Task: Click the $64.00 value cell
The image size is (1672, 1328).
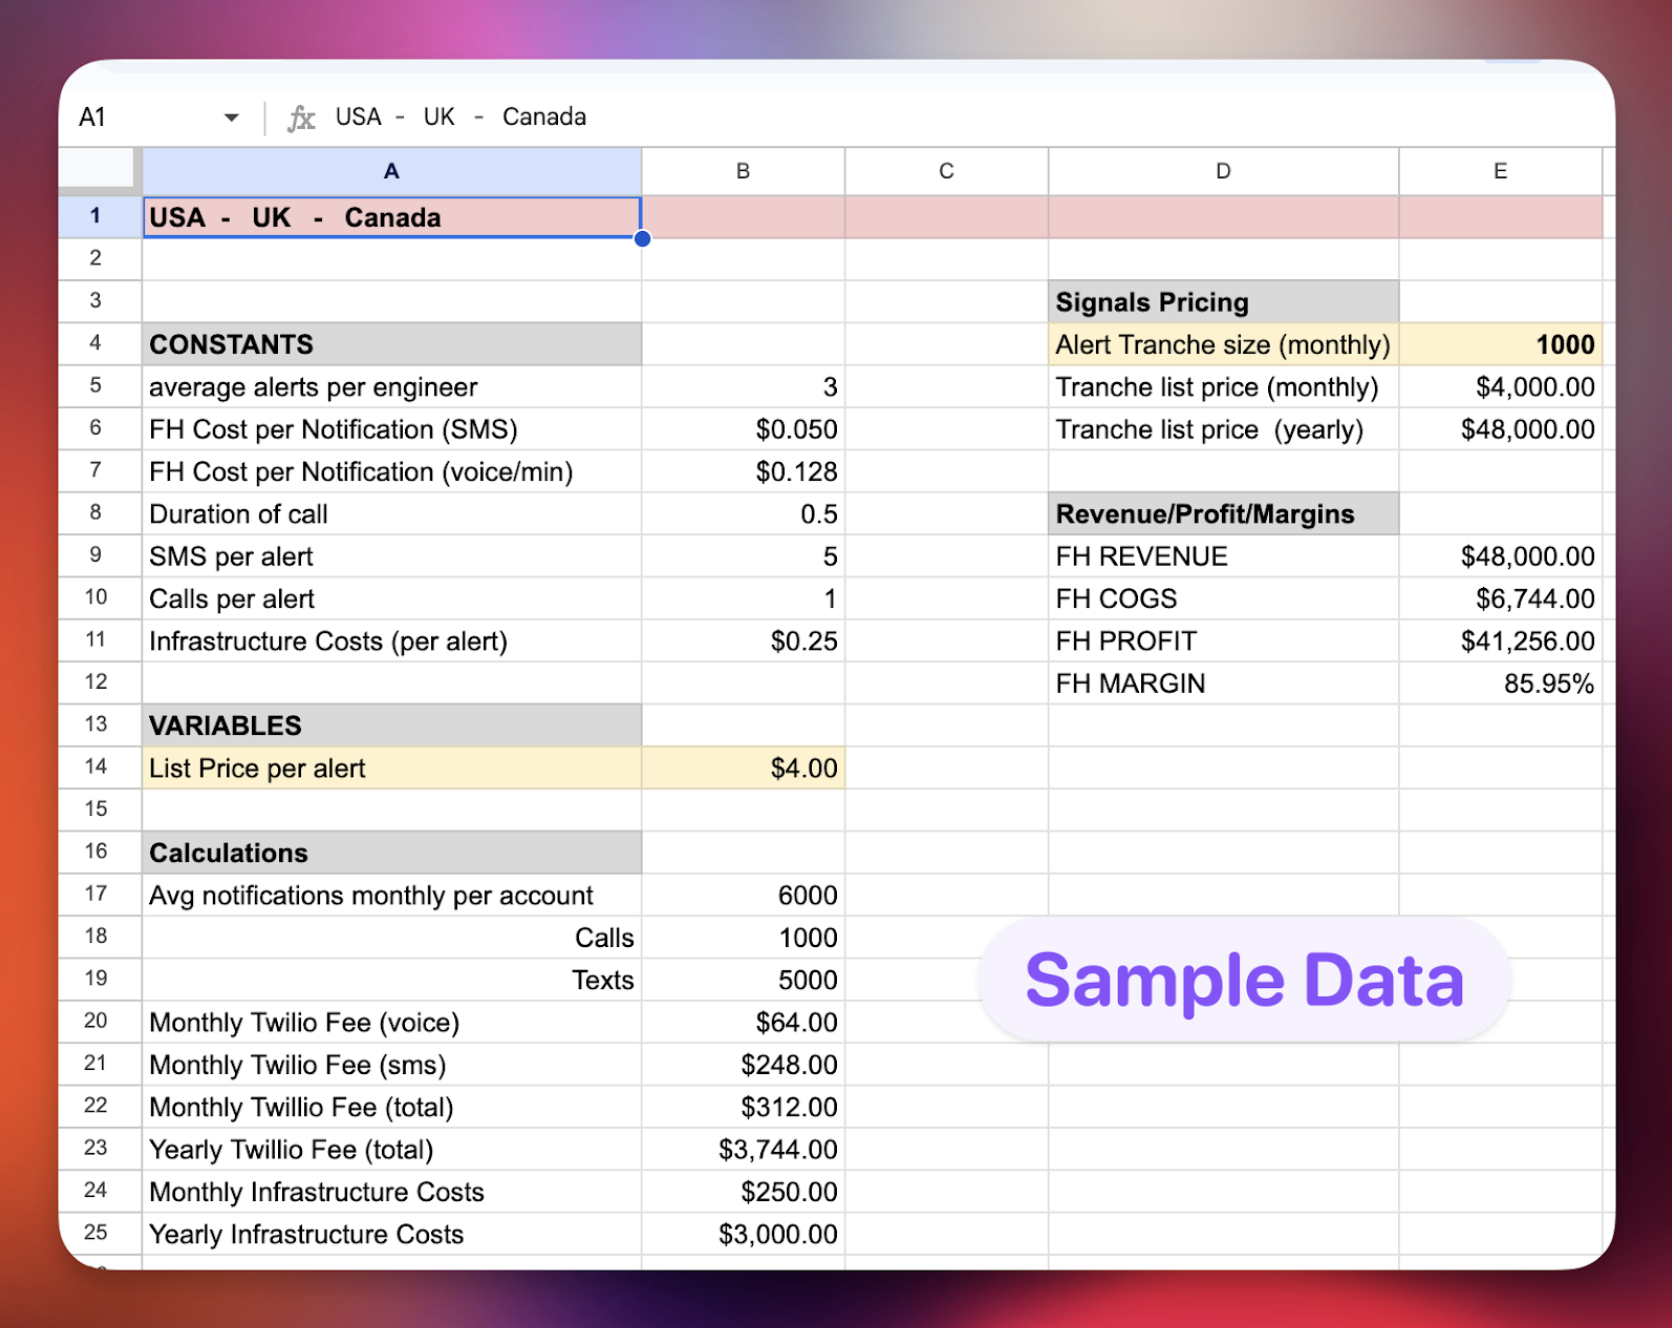Action: (x=743, y=1022)
